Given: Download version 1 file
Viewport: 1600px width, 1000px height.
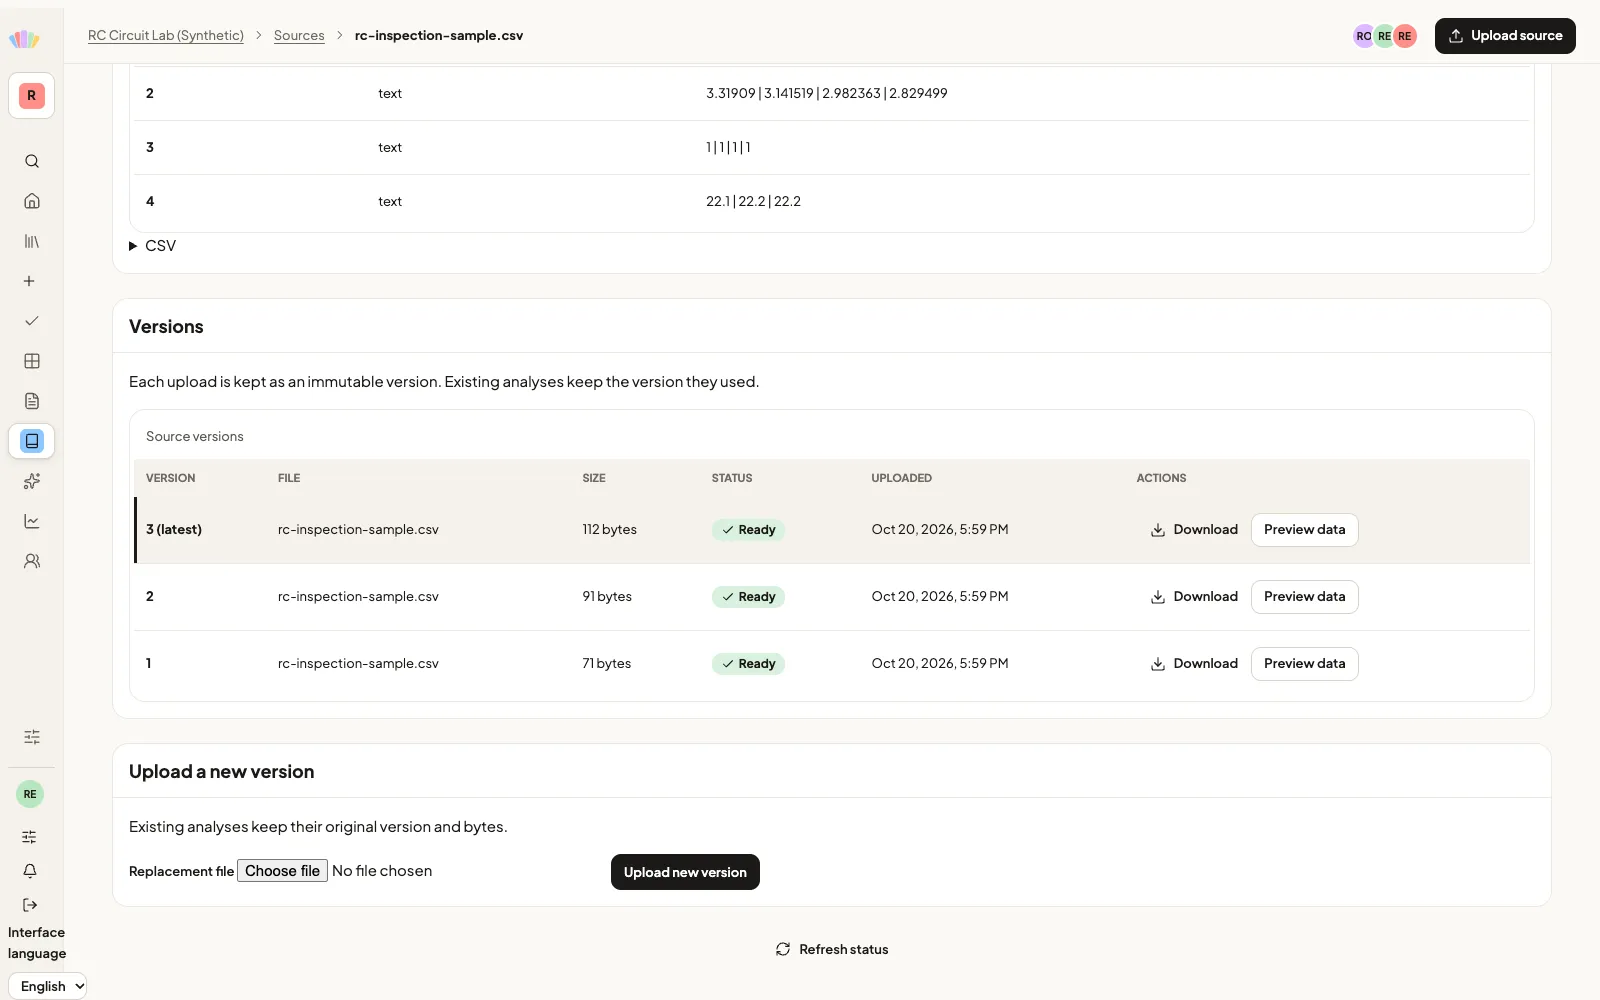Looking at the screenshot, I should pyautogui.click(x=1194, y=664).
